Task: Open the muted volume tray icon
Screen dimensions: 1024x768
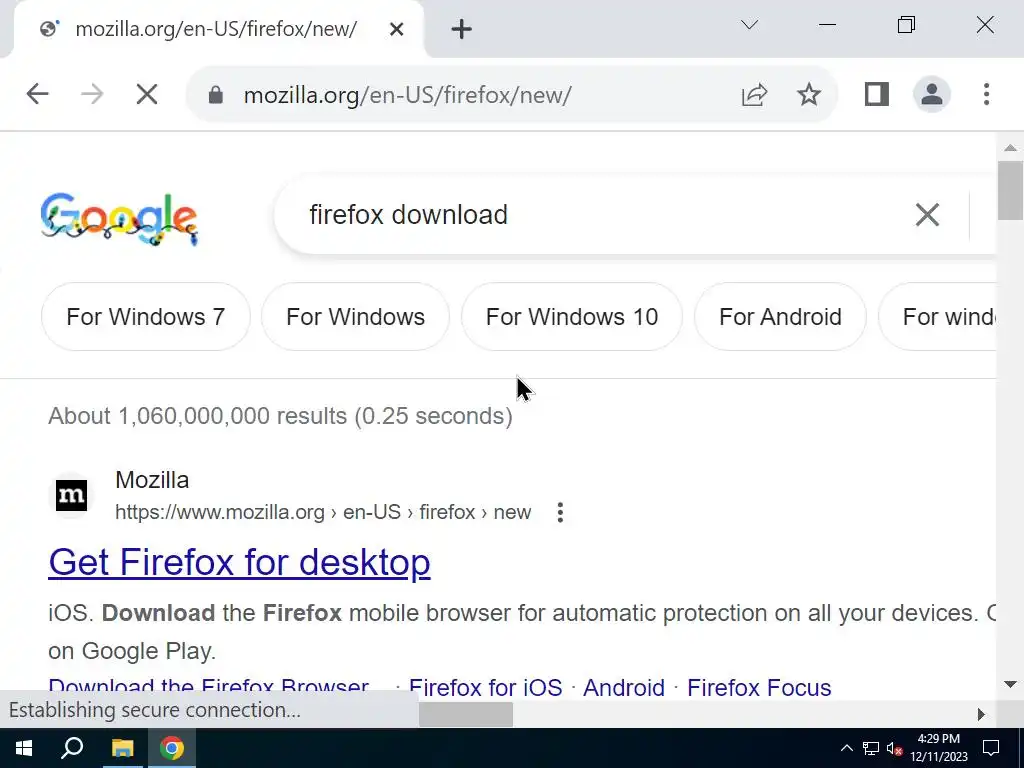Action: click(x=895, y=748)
